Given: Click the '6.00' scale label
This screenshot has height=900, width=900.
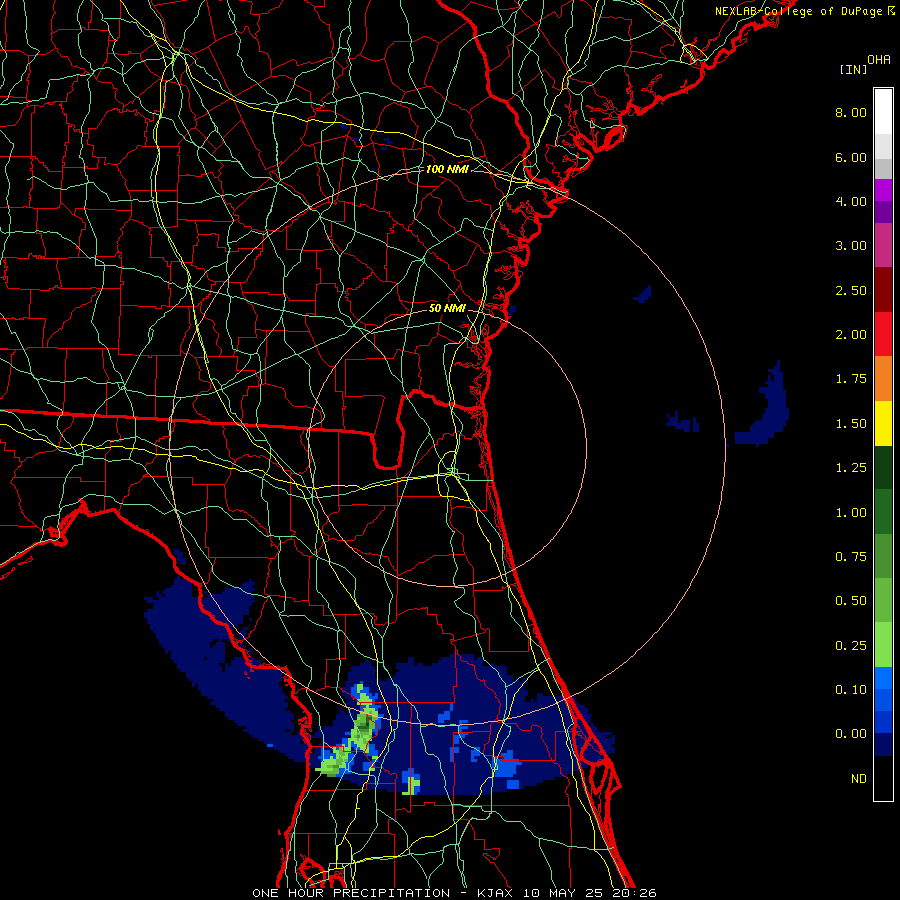Looking at the screenshot, I should pyautogui.click(x=851, y=157).
